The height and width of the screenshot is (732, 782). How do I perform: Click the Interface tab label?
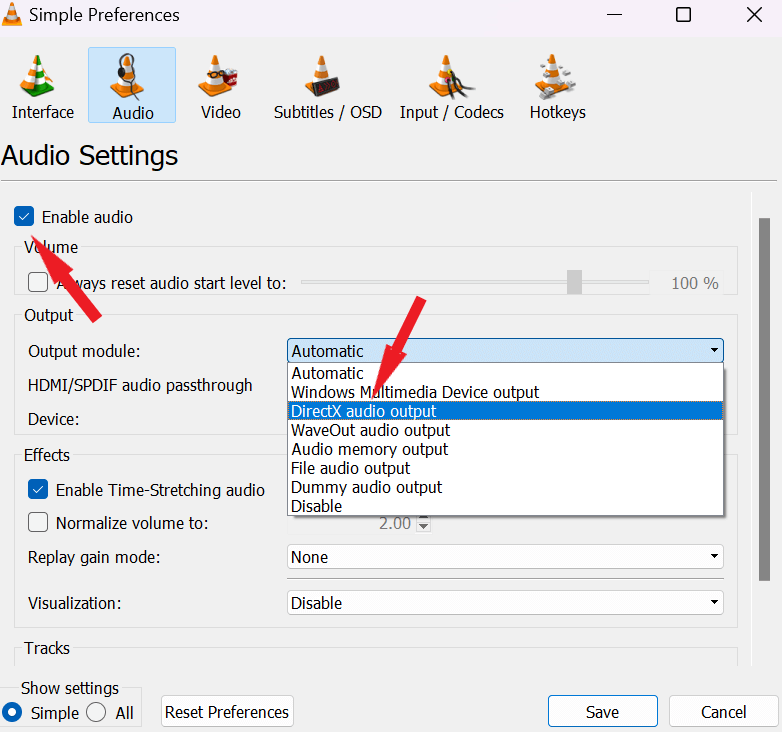point(43,112)
